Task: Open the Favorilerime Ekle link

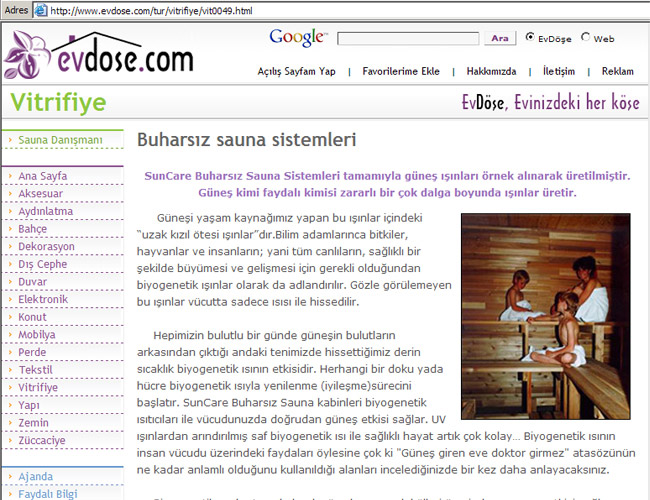Action: pyautogui.click(x=401, y=72)
